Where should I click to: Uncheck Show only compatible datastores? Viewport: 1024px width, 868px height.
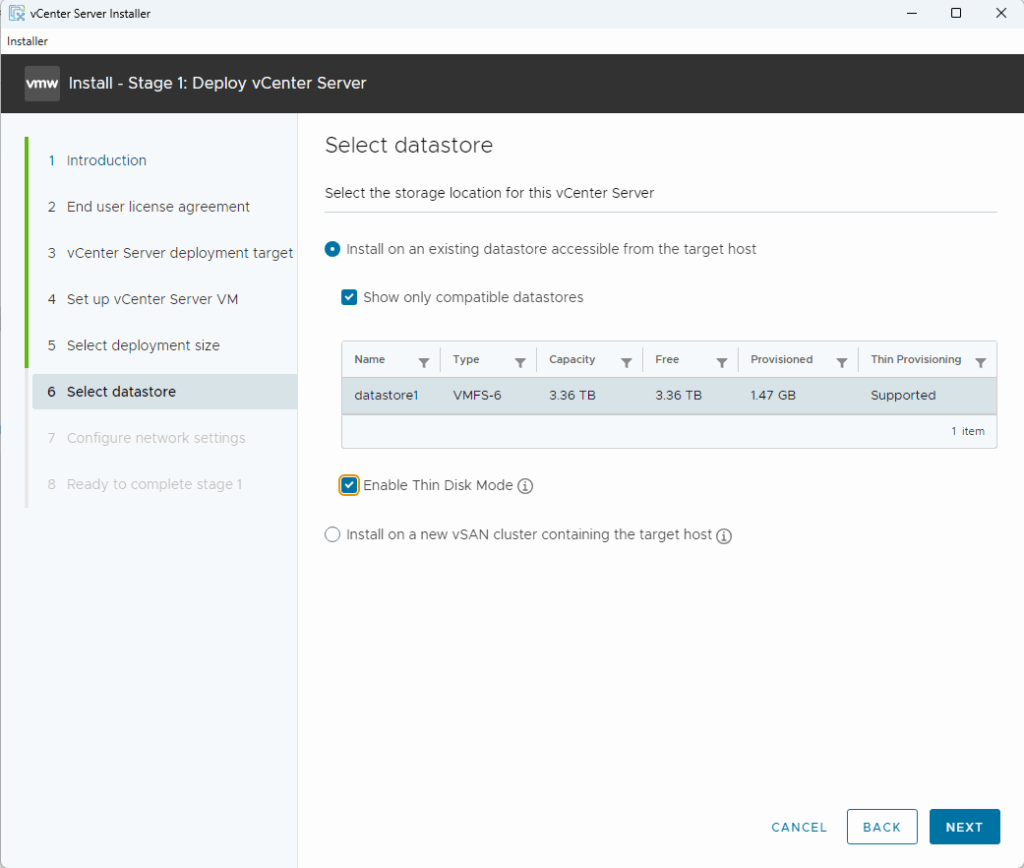349,297
